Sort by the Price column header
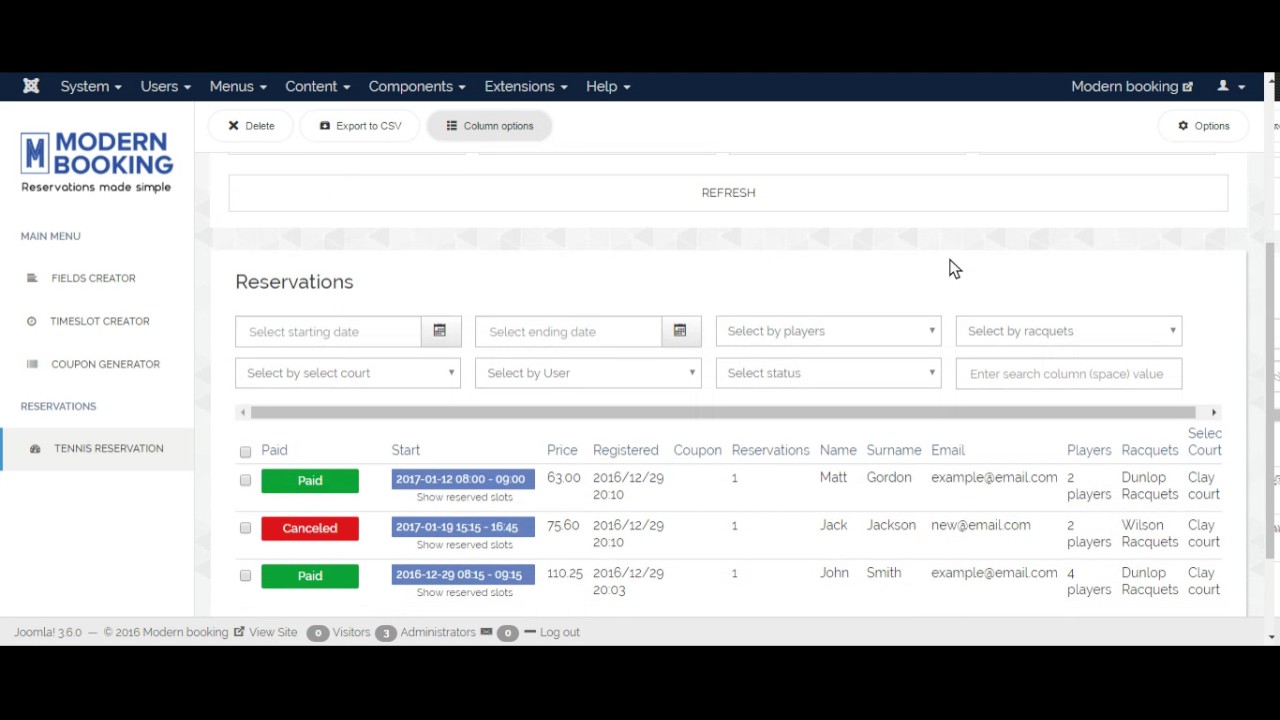The height and width of the screenshot is (720, 1280). [562, 450]
